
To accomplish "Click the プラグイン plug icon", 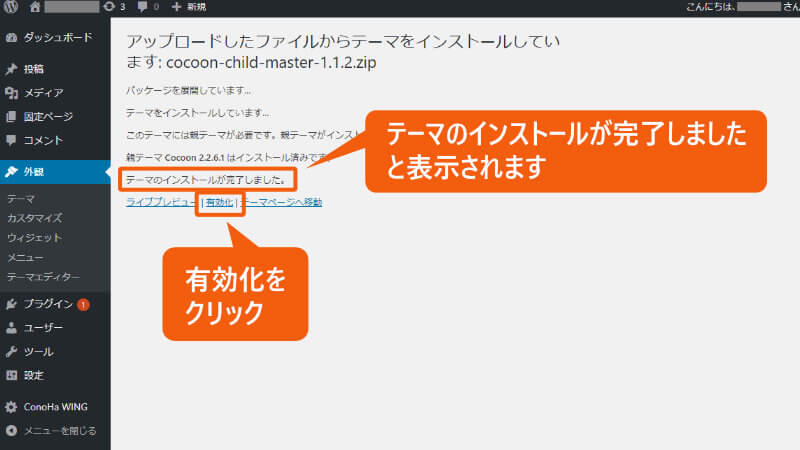I will 11,304.
